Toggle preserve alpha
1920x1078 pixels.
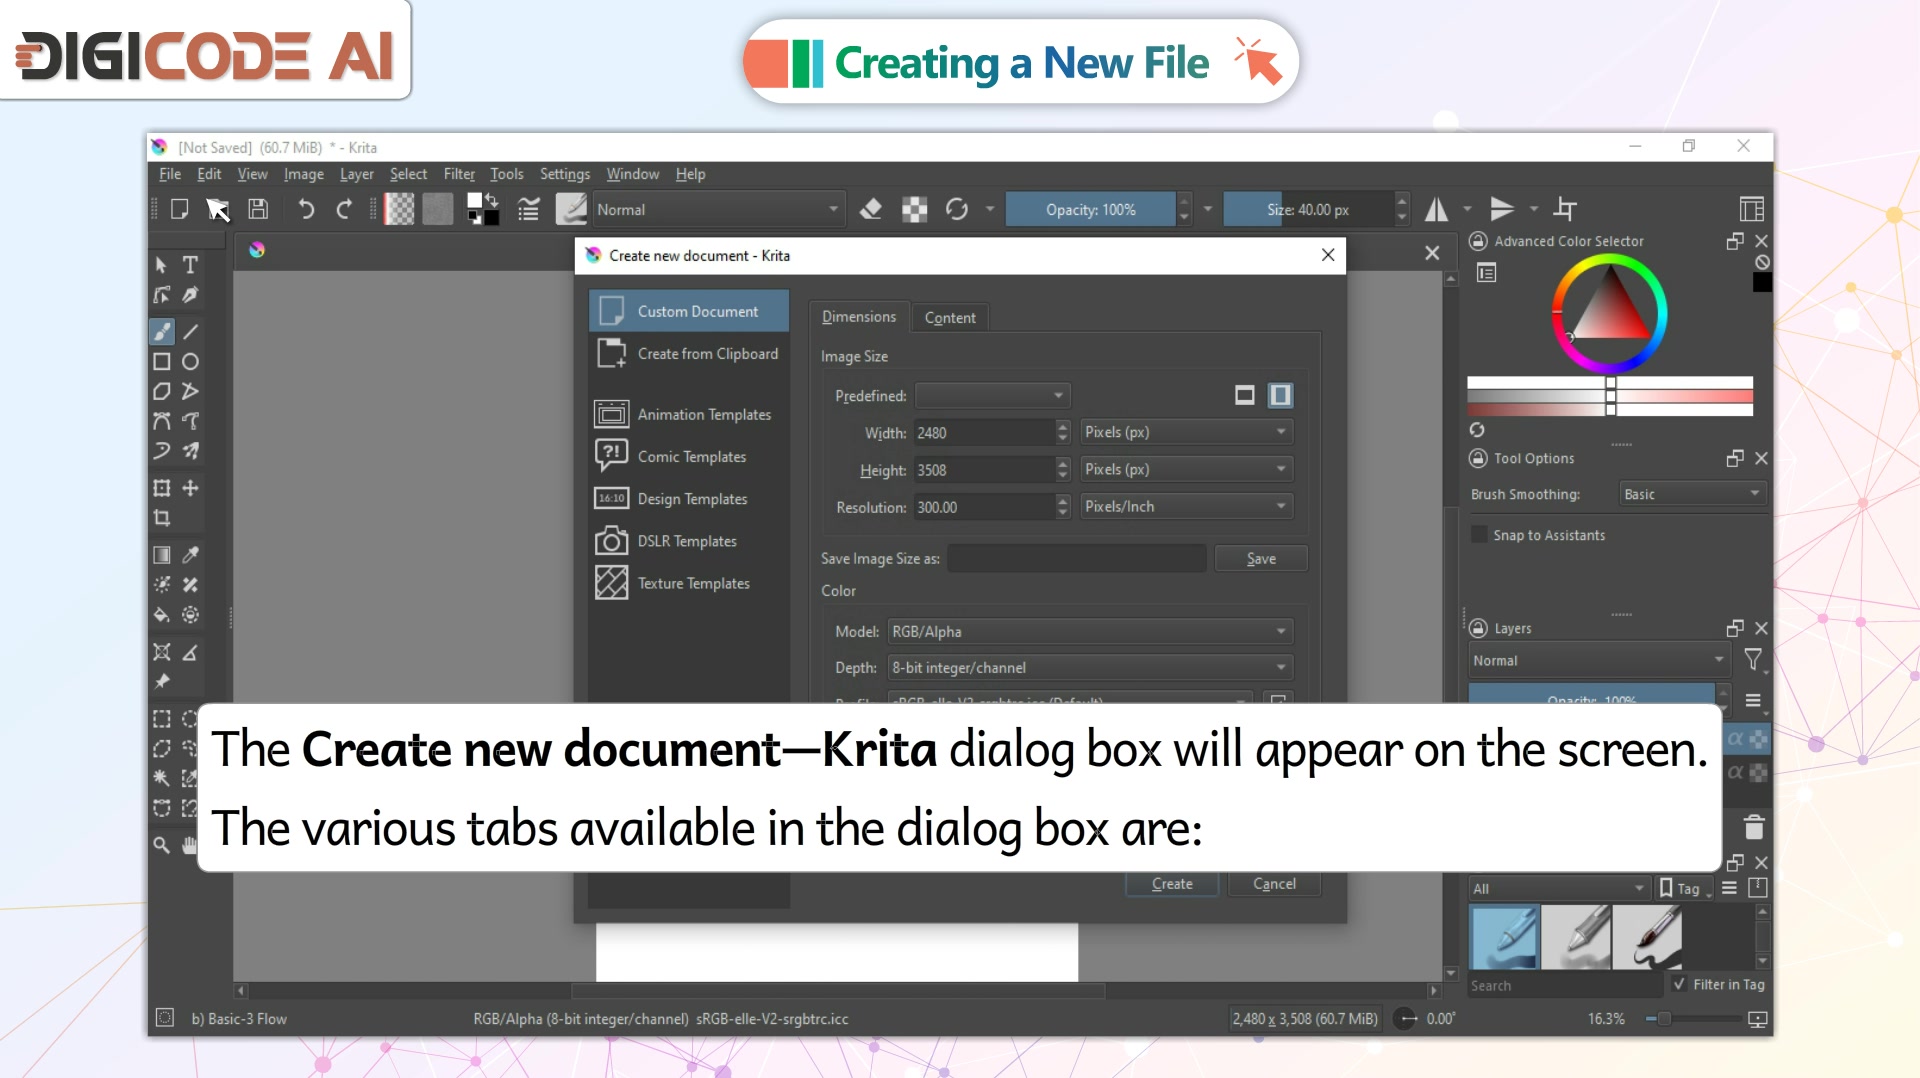point(914,209)
